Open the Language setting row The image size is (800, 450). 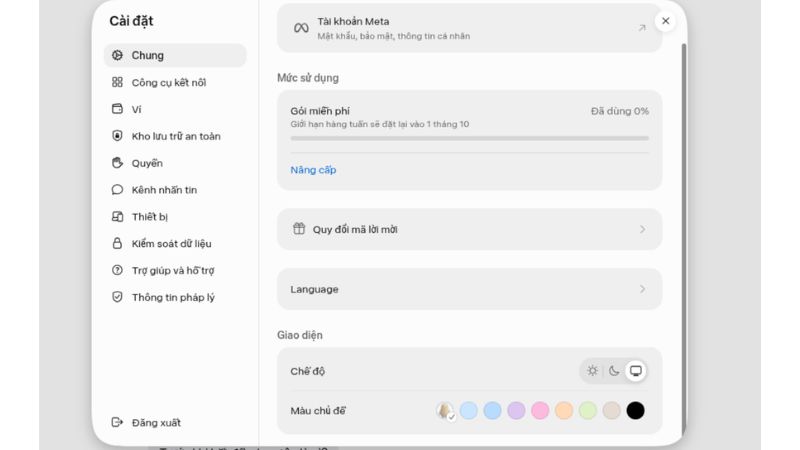coord(469,289)
